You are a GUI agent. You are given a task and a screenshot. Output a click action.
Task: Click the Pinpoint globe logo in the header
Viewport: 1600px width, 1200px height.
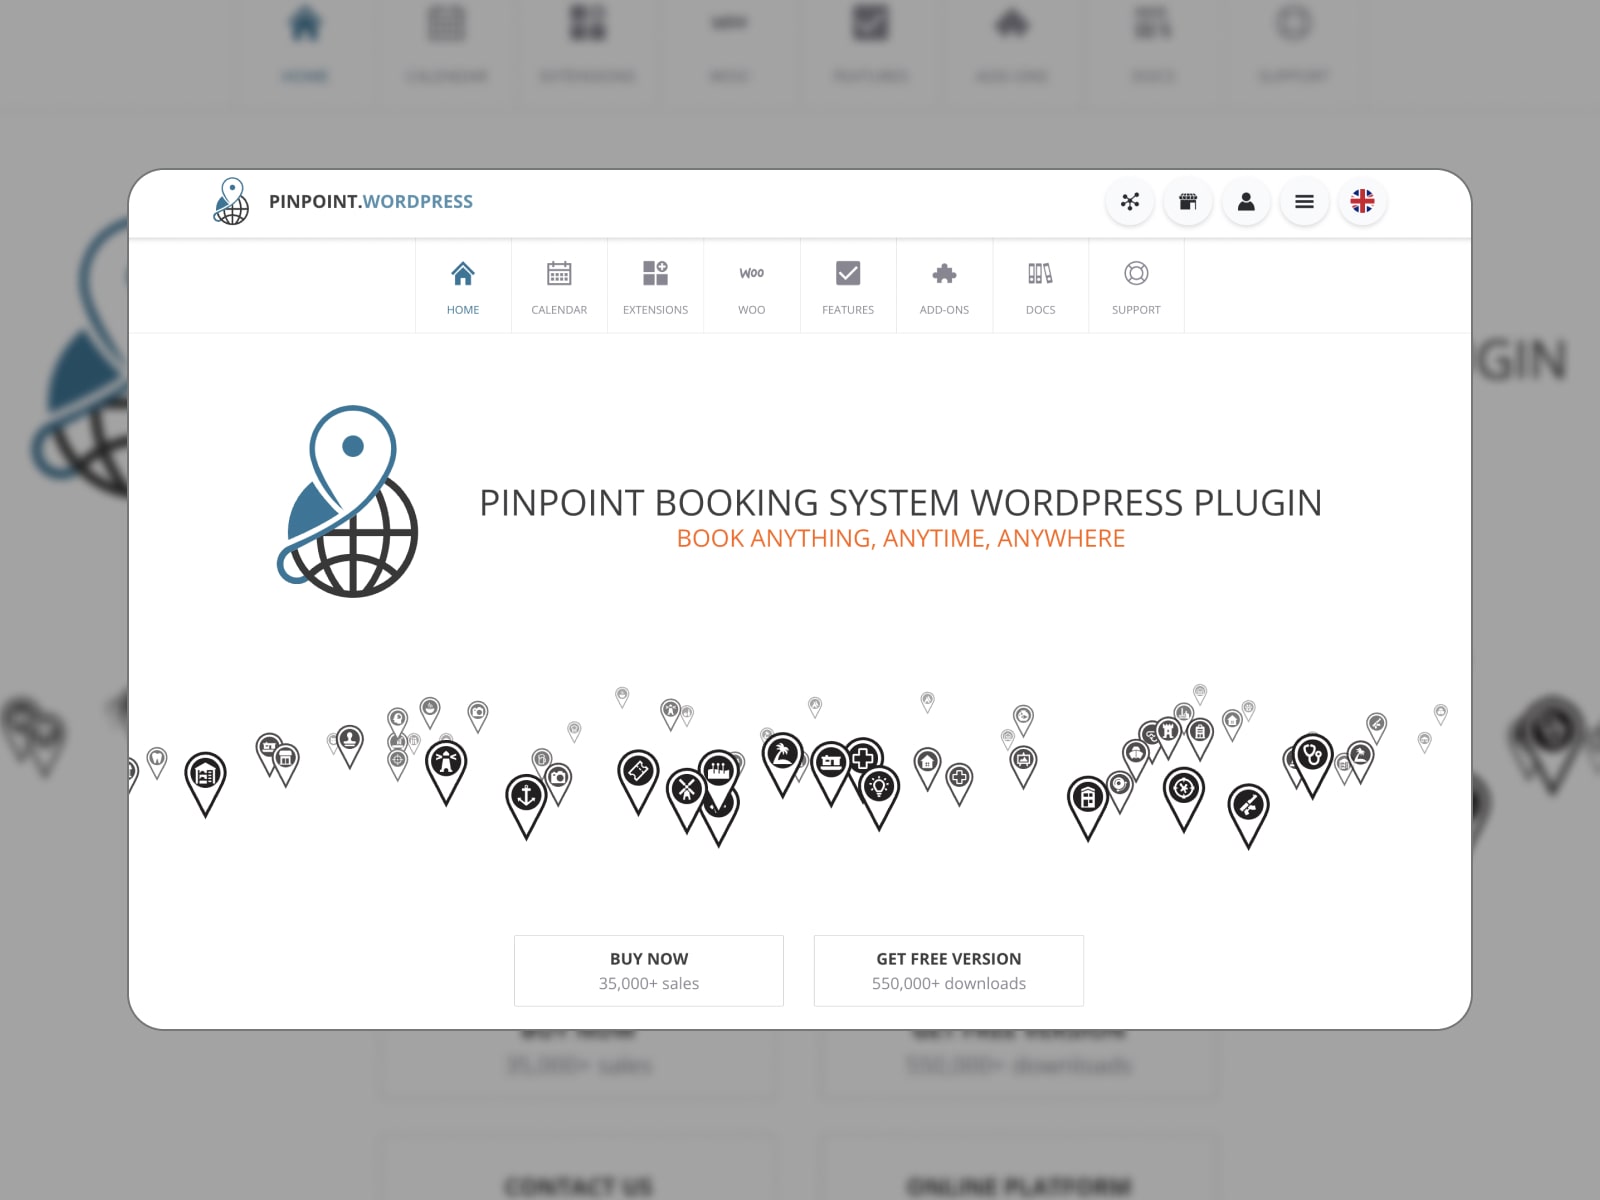tap(231, 202)
